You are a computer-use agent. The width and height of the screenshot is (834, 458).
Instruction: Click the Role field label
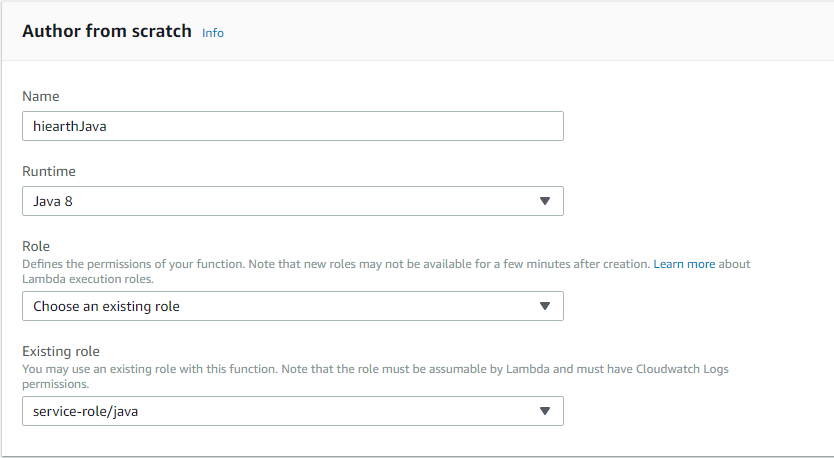36,246
